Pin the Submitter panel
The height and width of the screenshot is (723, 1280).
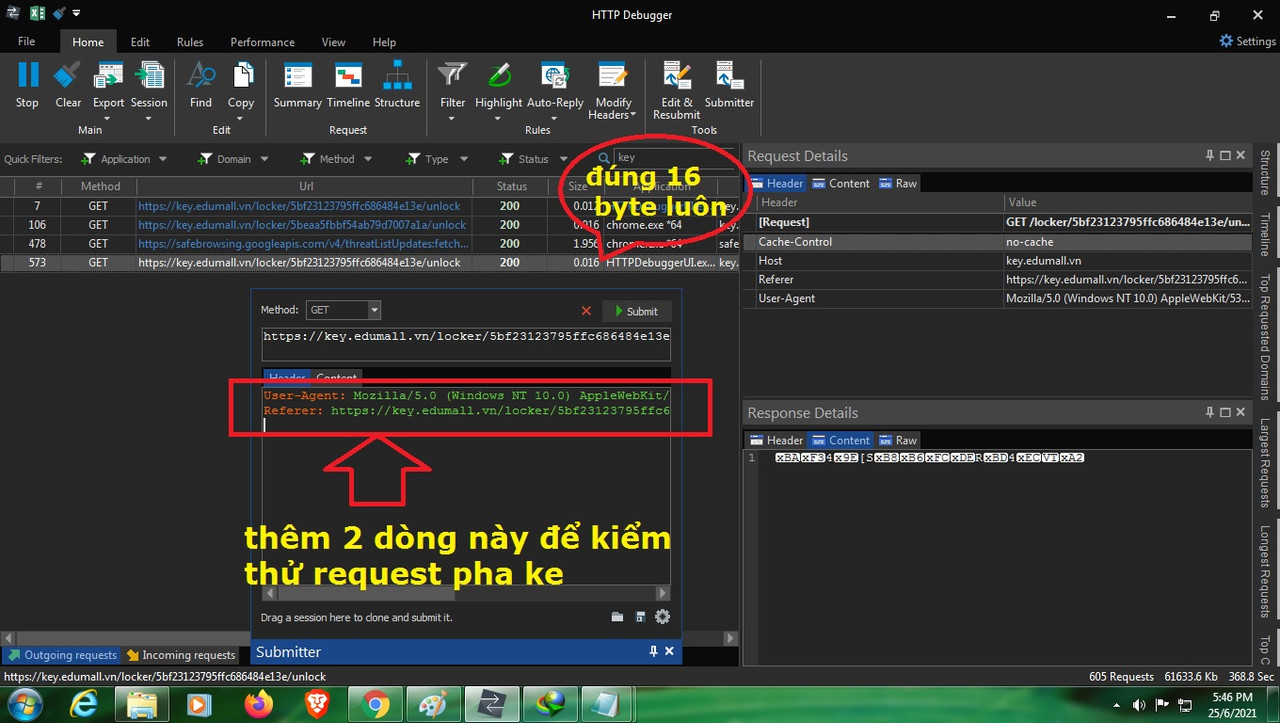point(653,651)
